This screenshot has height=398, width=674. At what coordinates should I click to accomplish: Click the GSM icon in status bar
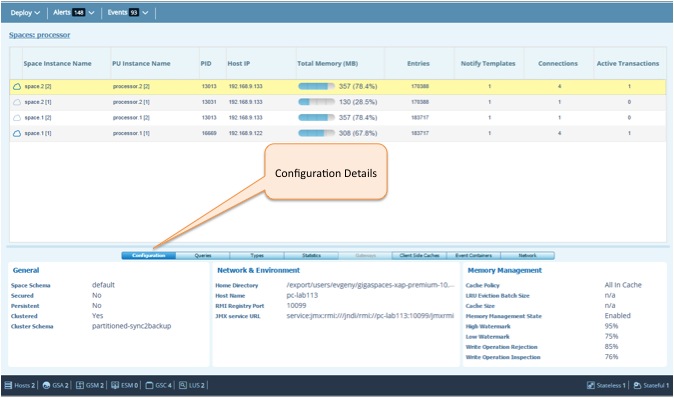[x=80, y=385]
